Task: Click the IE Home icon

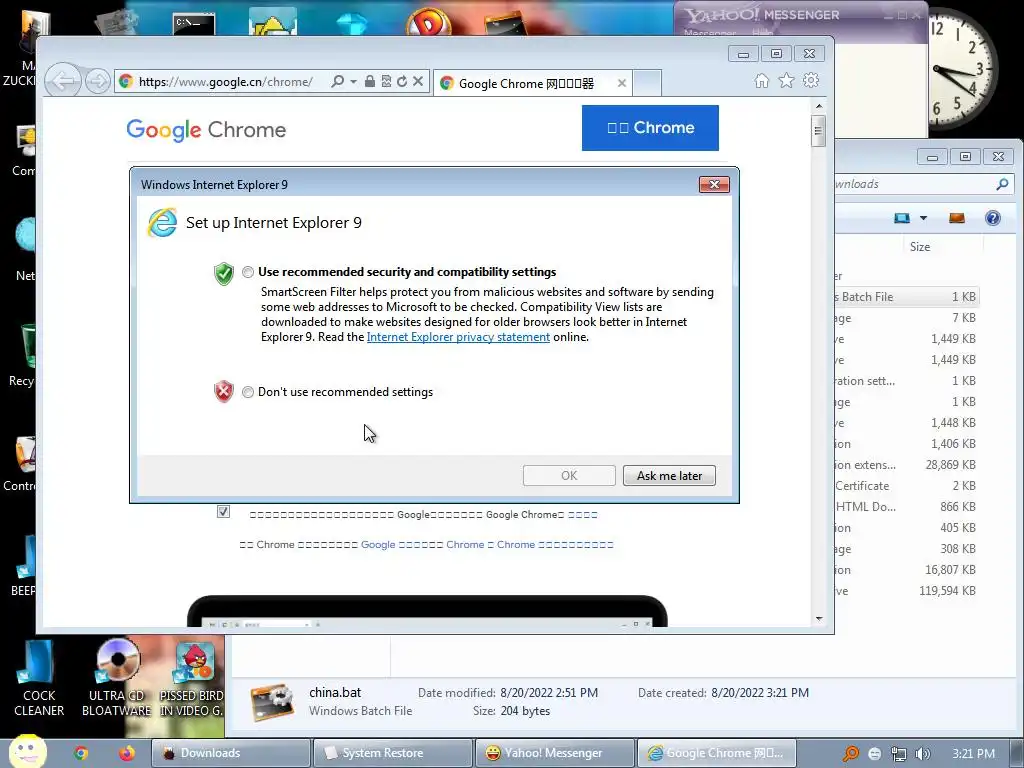Action: pos(761,81)
